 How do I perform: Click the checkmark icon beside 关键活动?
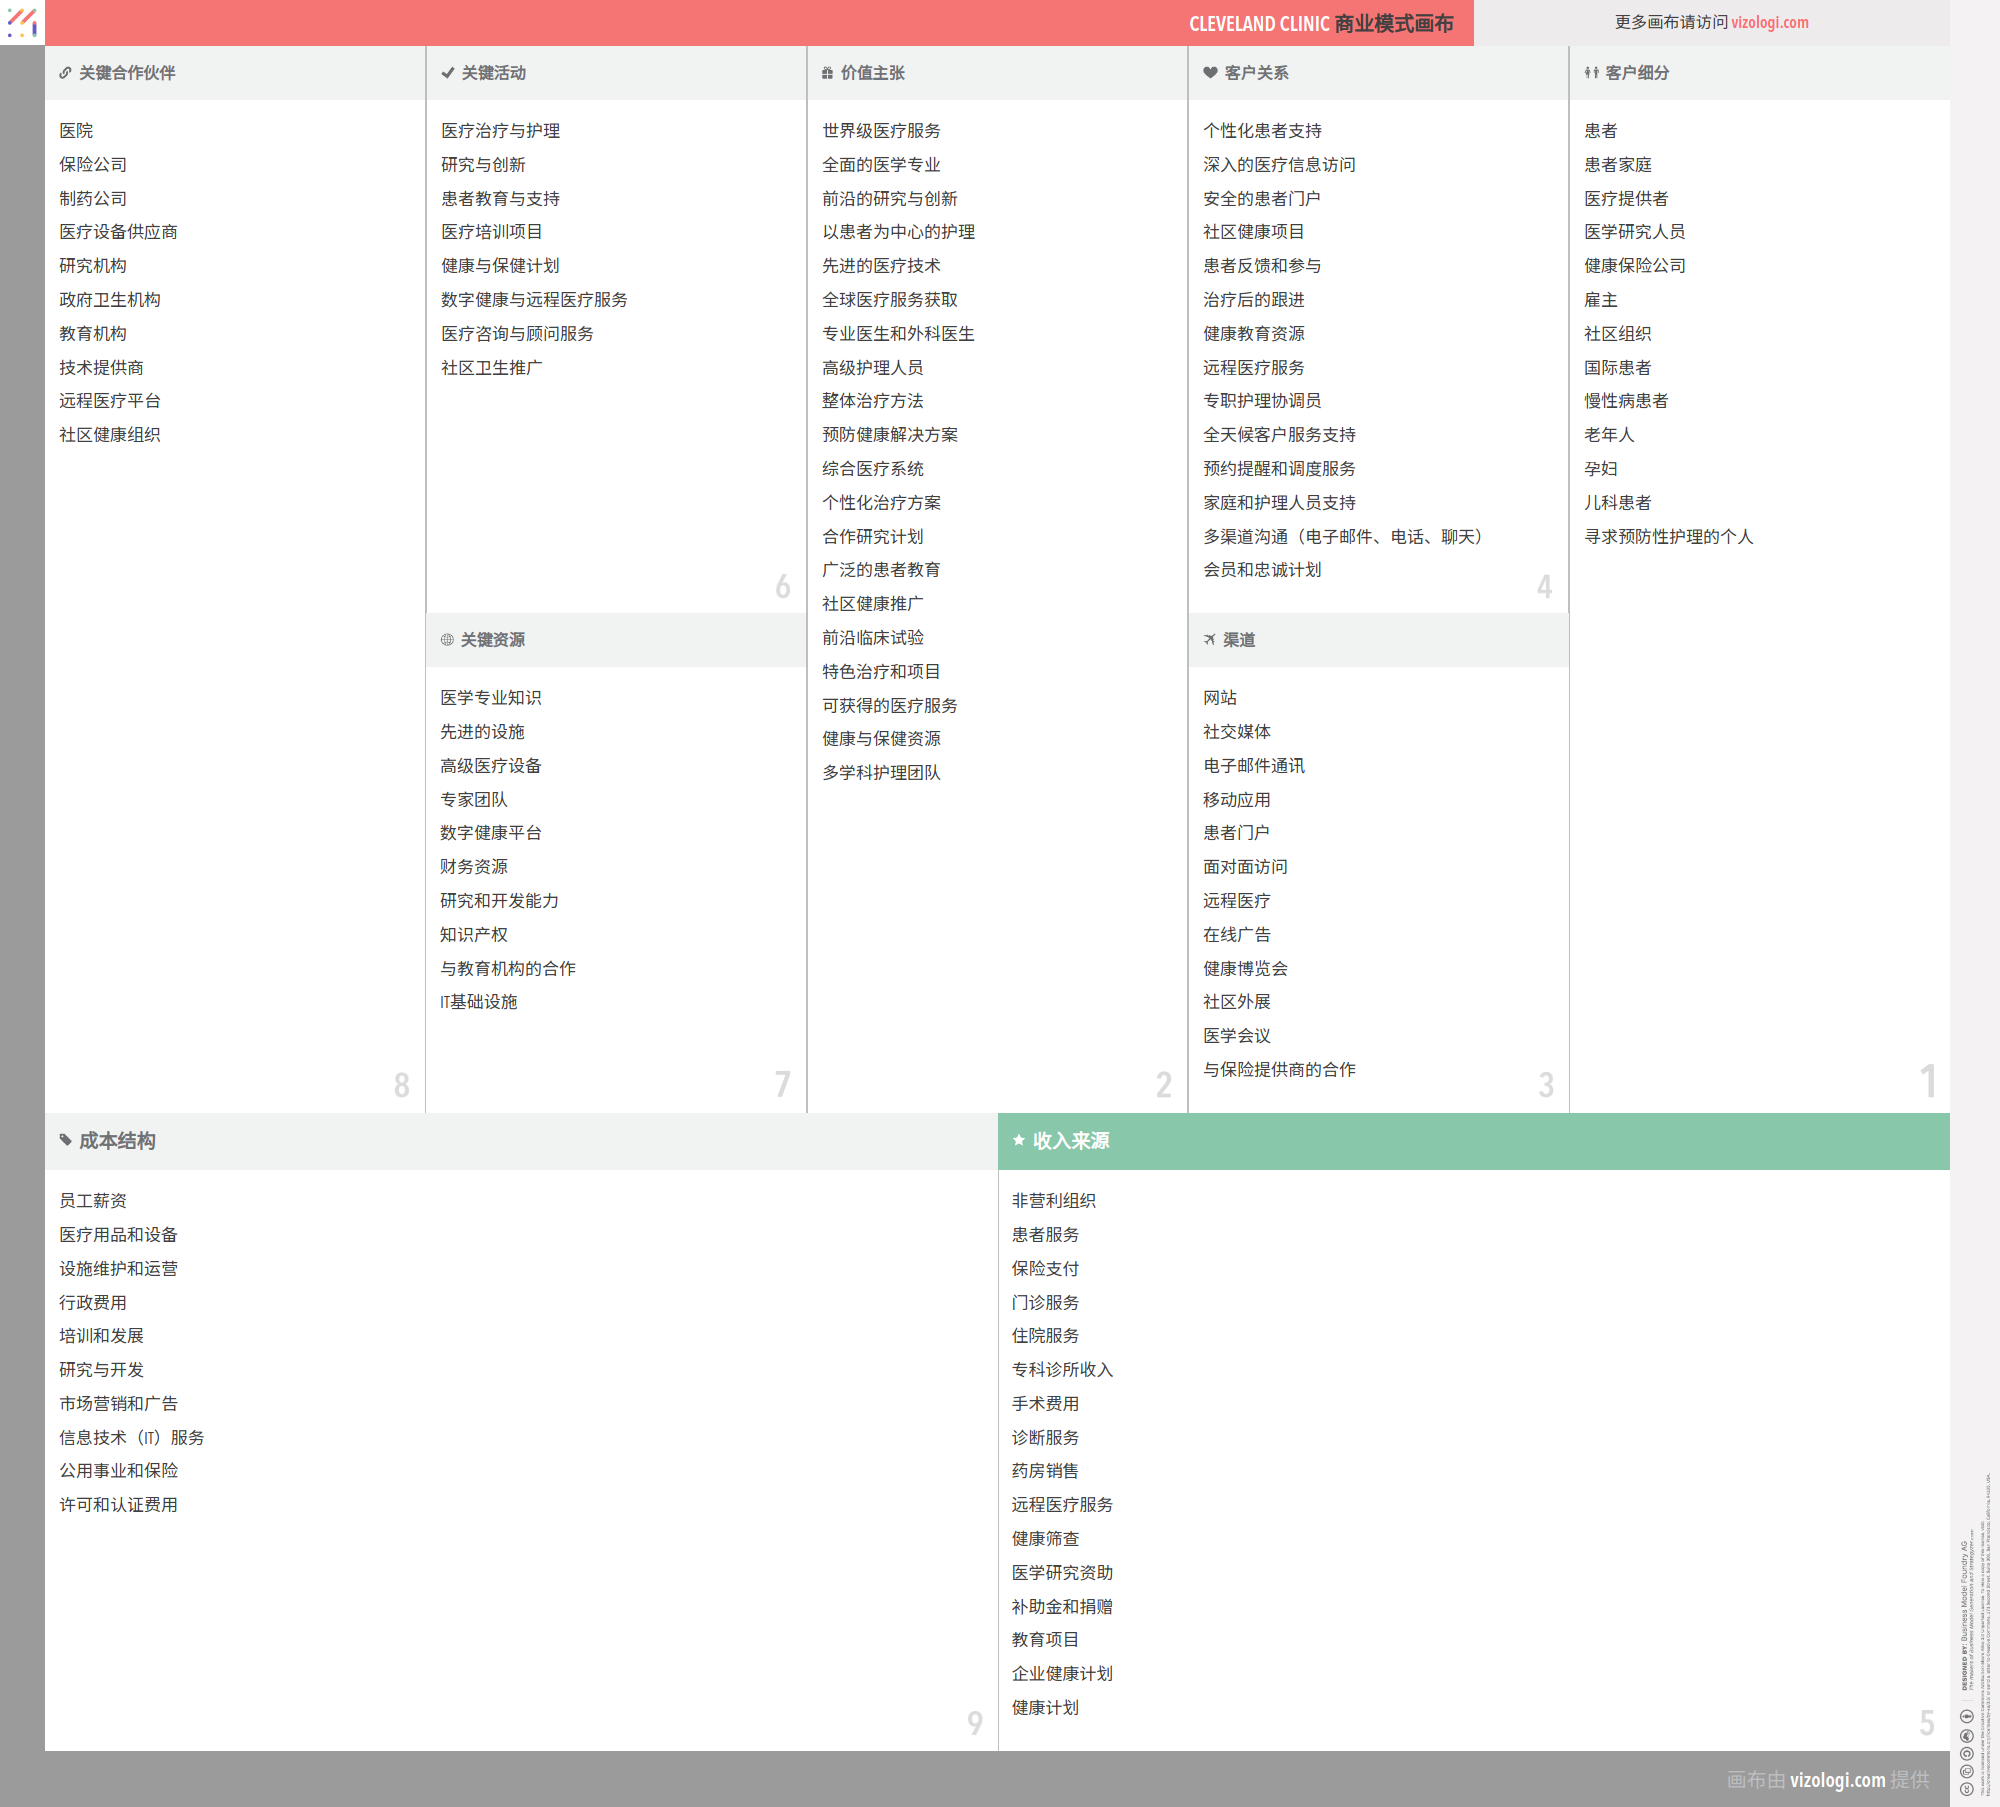click(448, 73)
